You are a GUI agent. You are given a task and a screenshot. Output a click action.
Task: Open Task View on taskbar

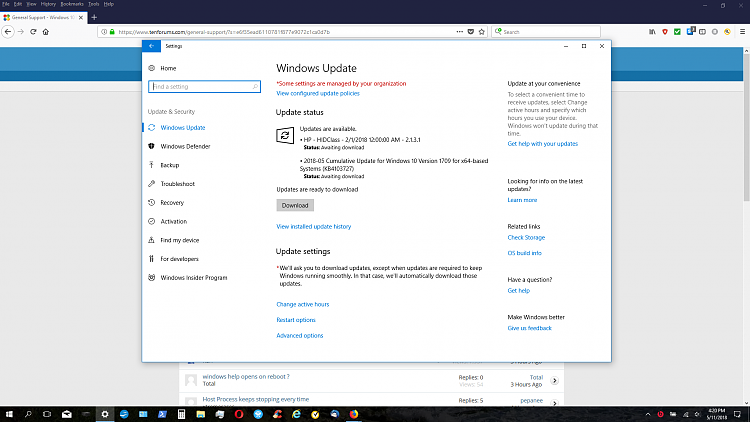pos(47,414)
